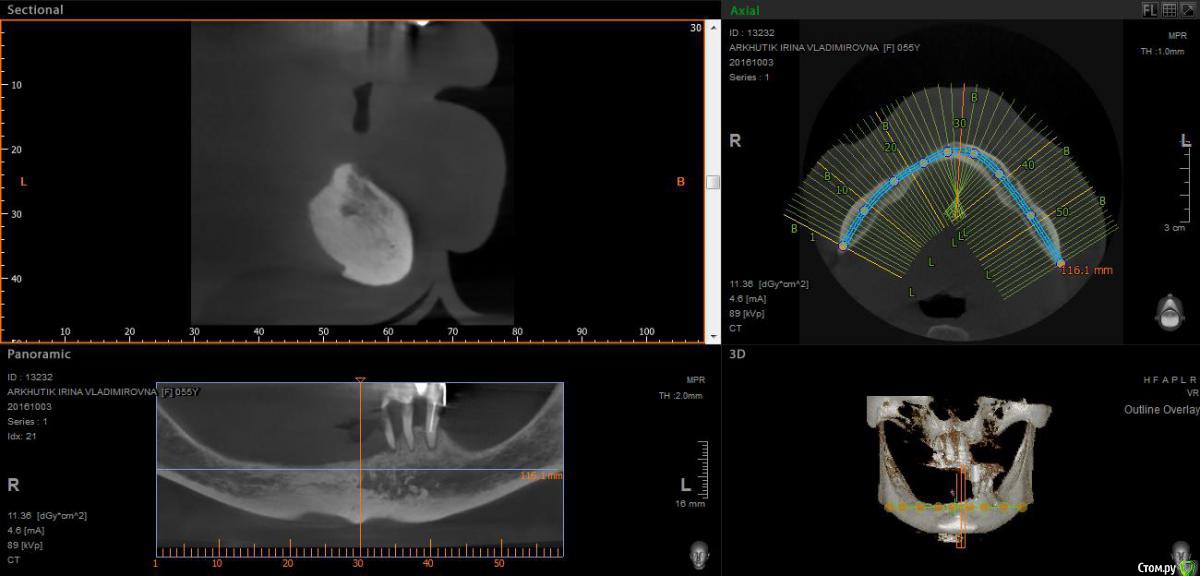
Task: Select the right-side starting arch curve control point
Action: click(x=842, y=245)
